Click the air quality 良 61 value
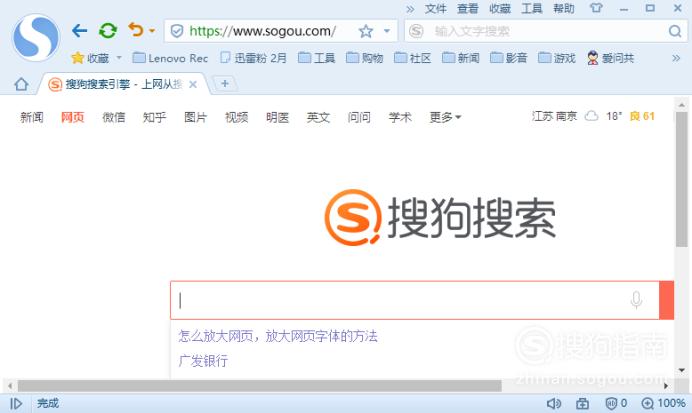The height and width of the screenshot is (413, 692). pos(642,116)
